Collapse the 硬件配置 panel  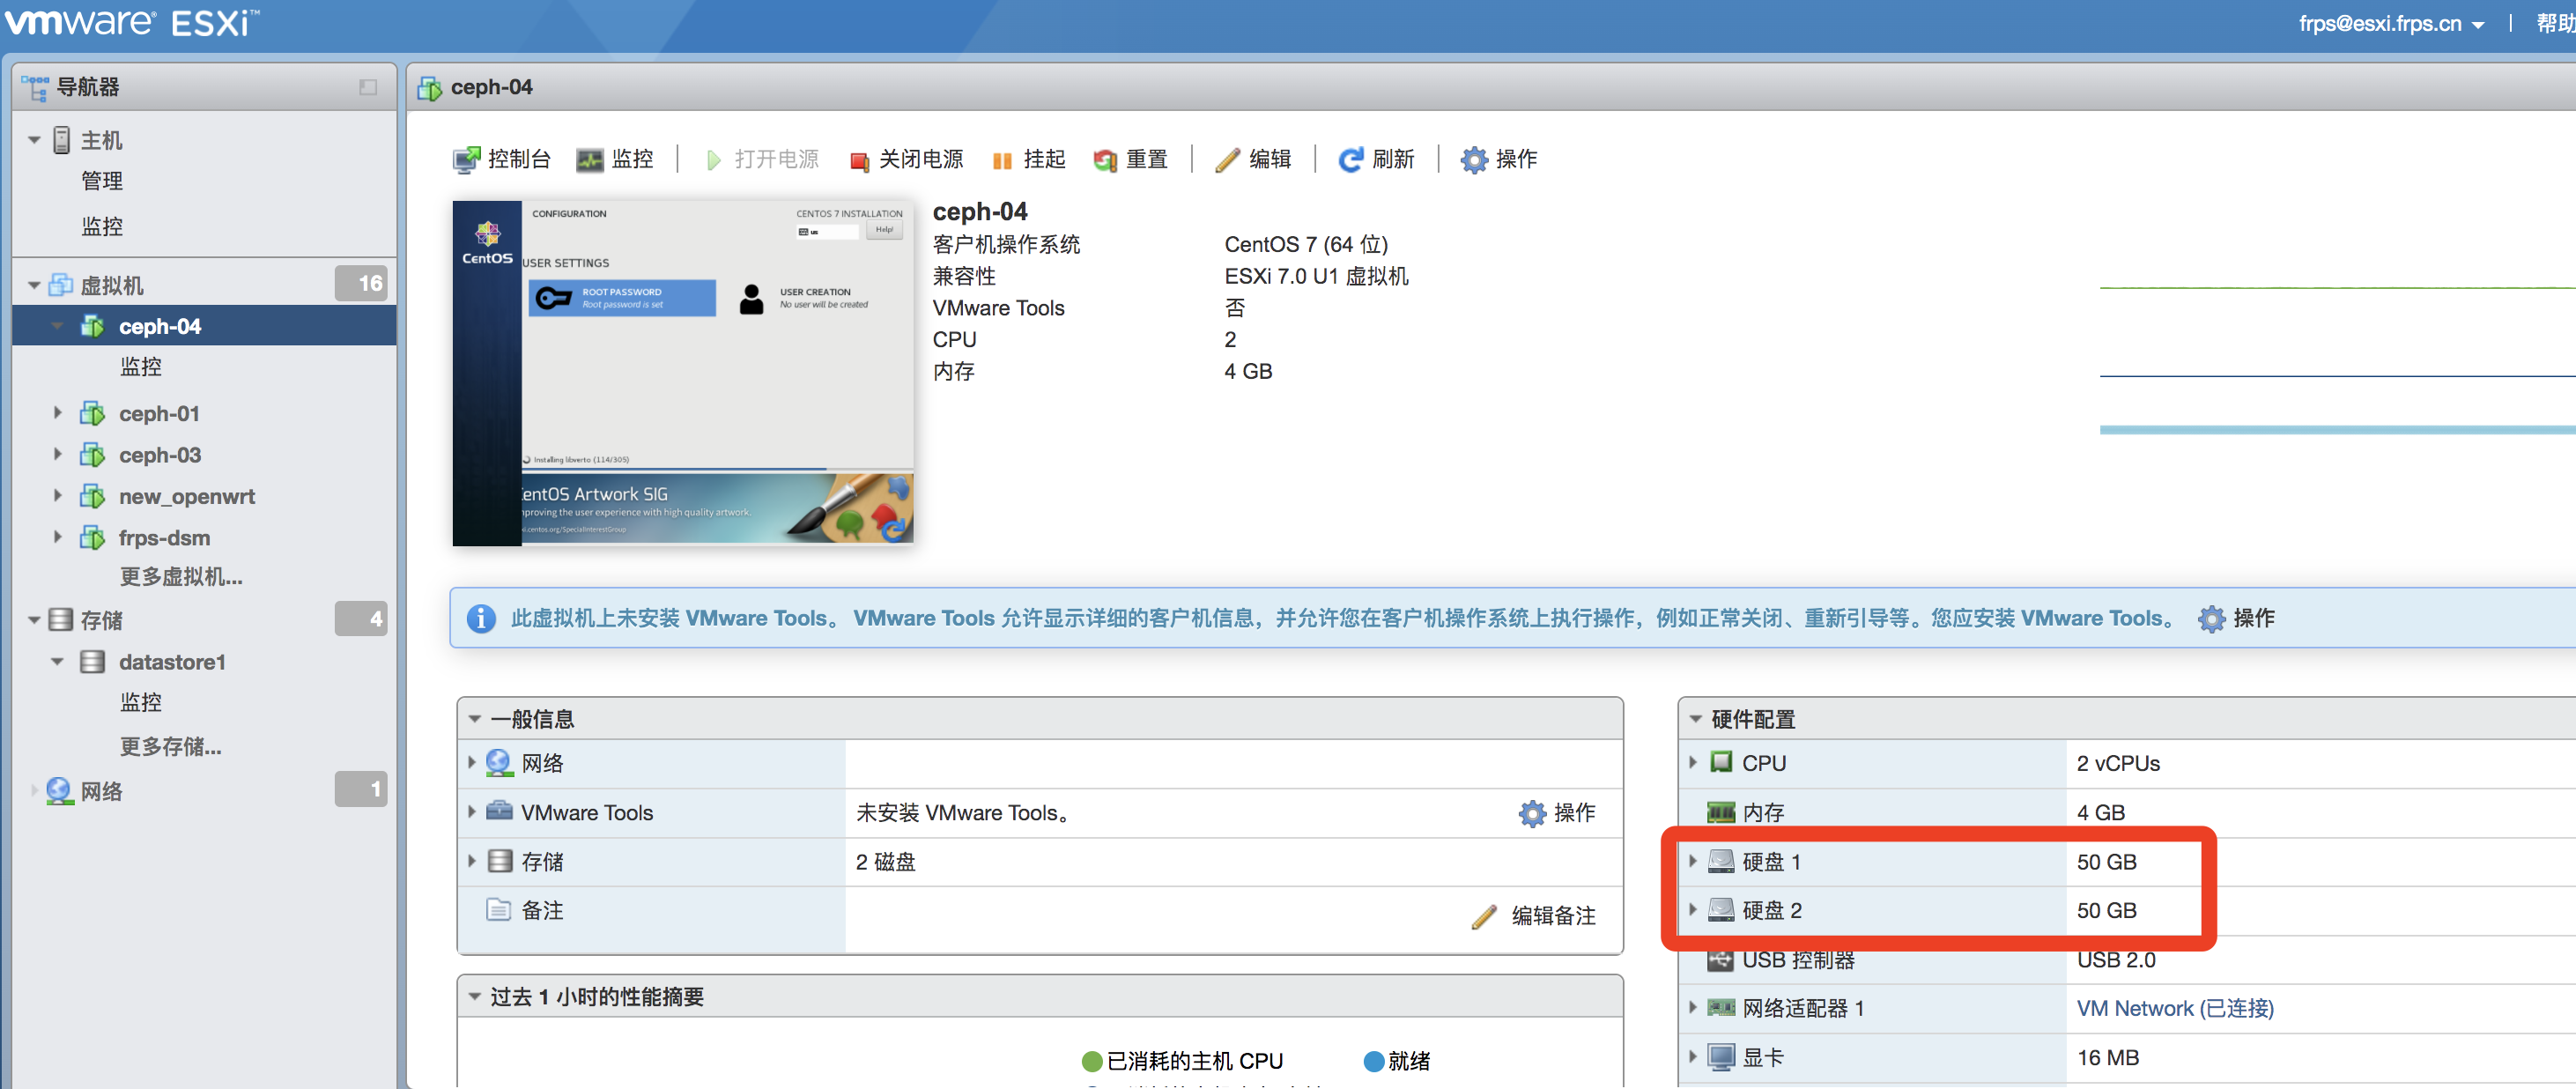pyautogui.click(x=1695, y=719)
